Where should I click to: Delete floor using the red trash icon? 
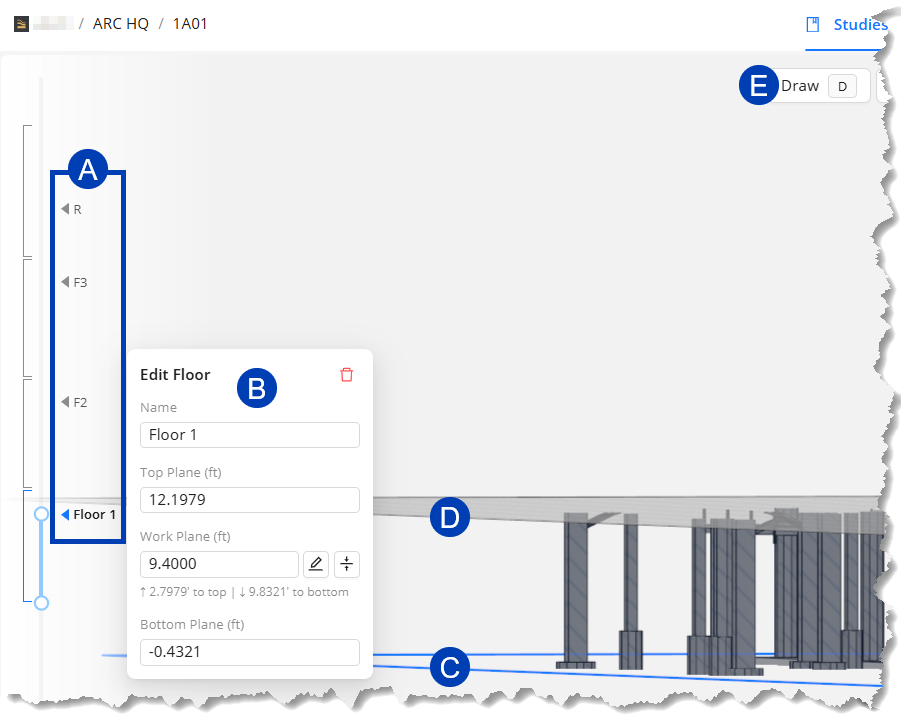[346, 375]
